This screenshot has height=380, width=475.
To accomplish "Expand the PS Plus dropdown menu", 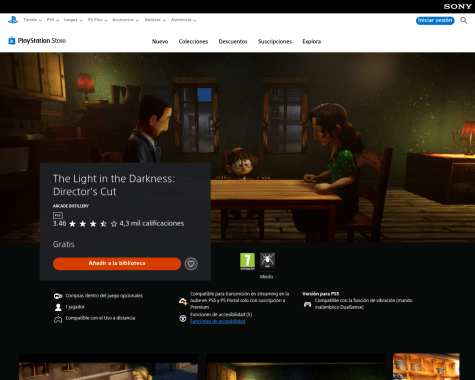I will click(x=97, y=20).
